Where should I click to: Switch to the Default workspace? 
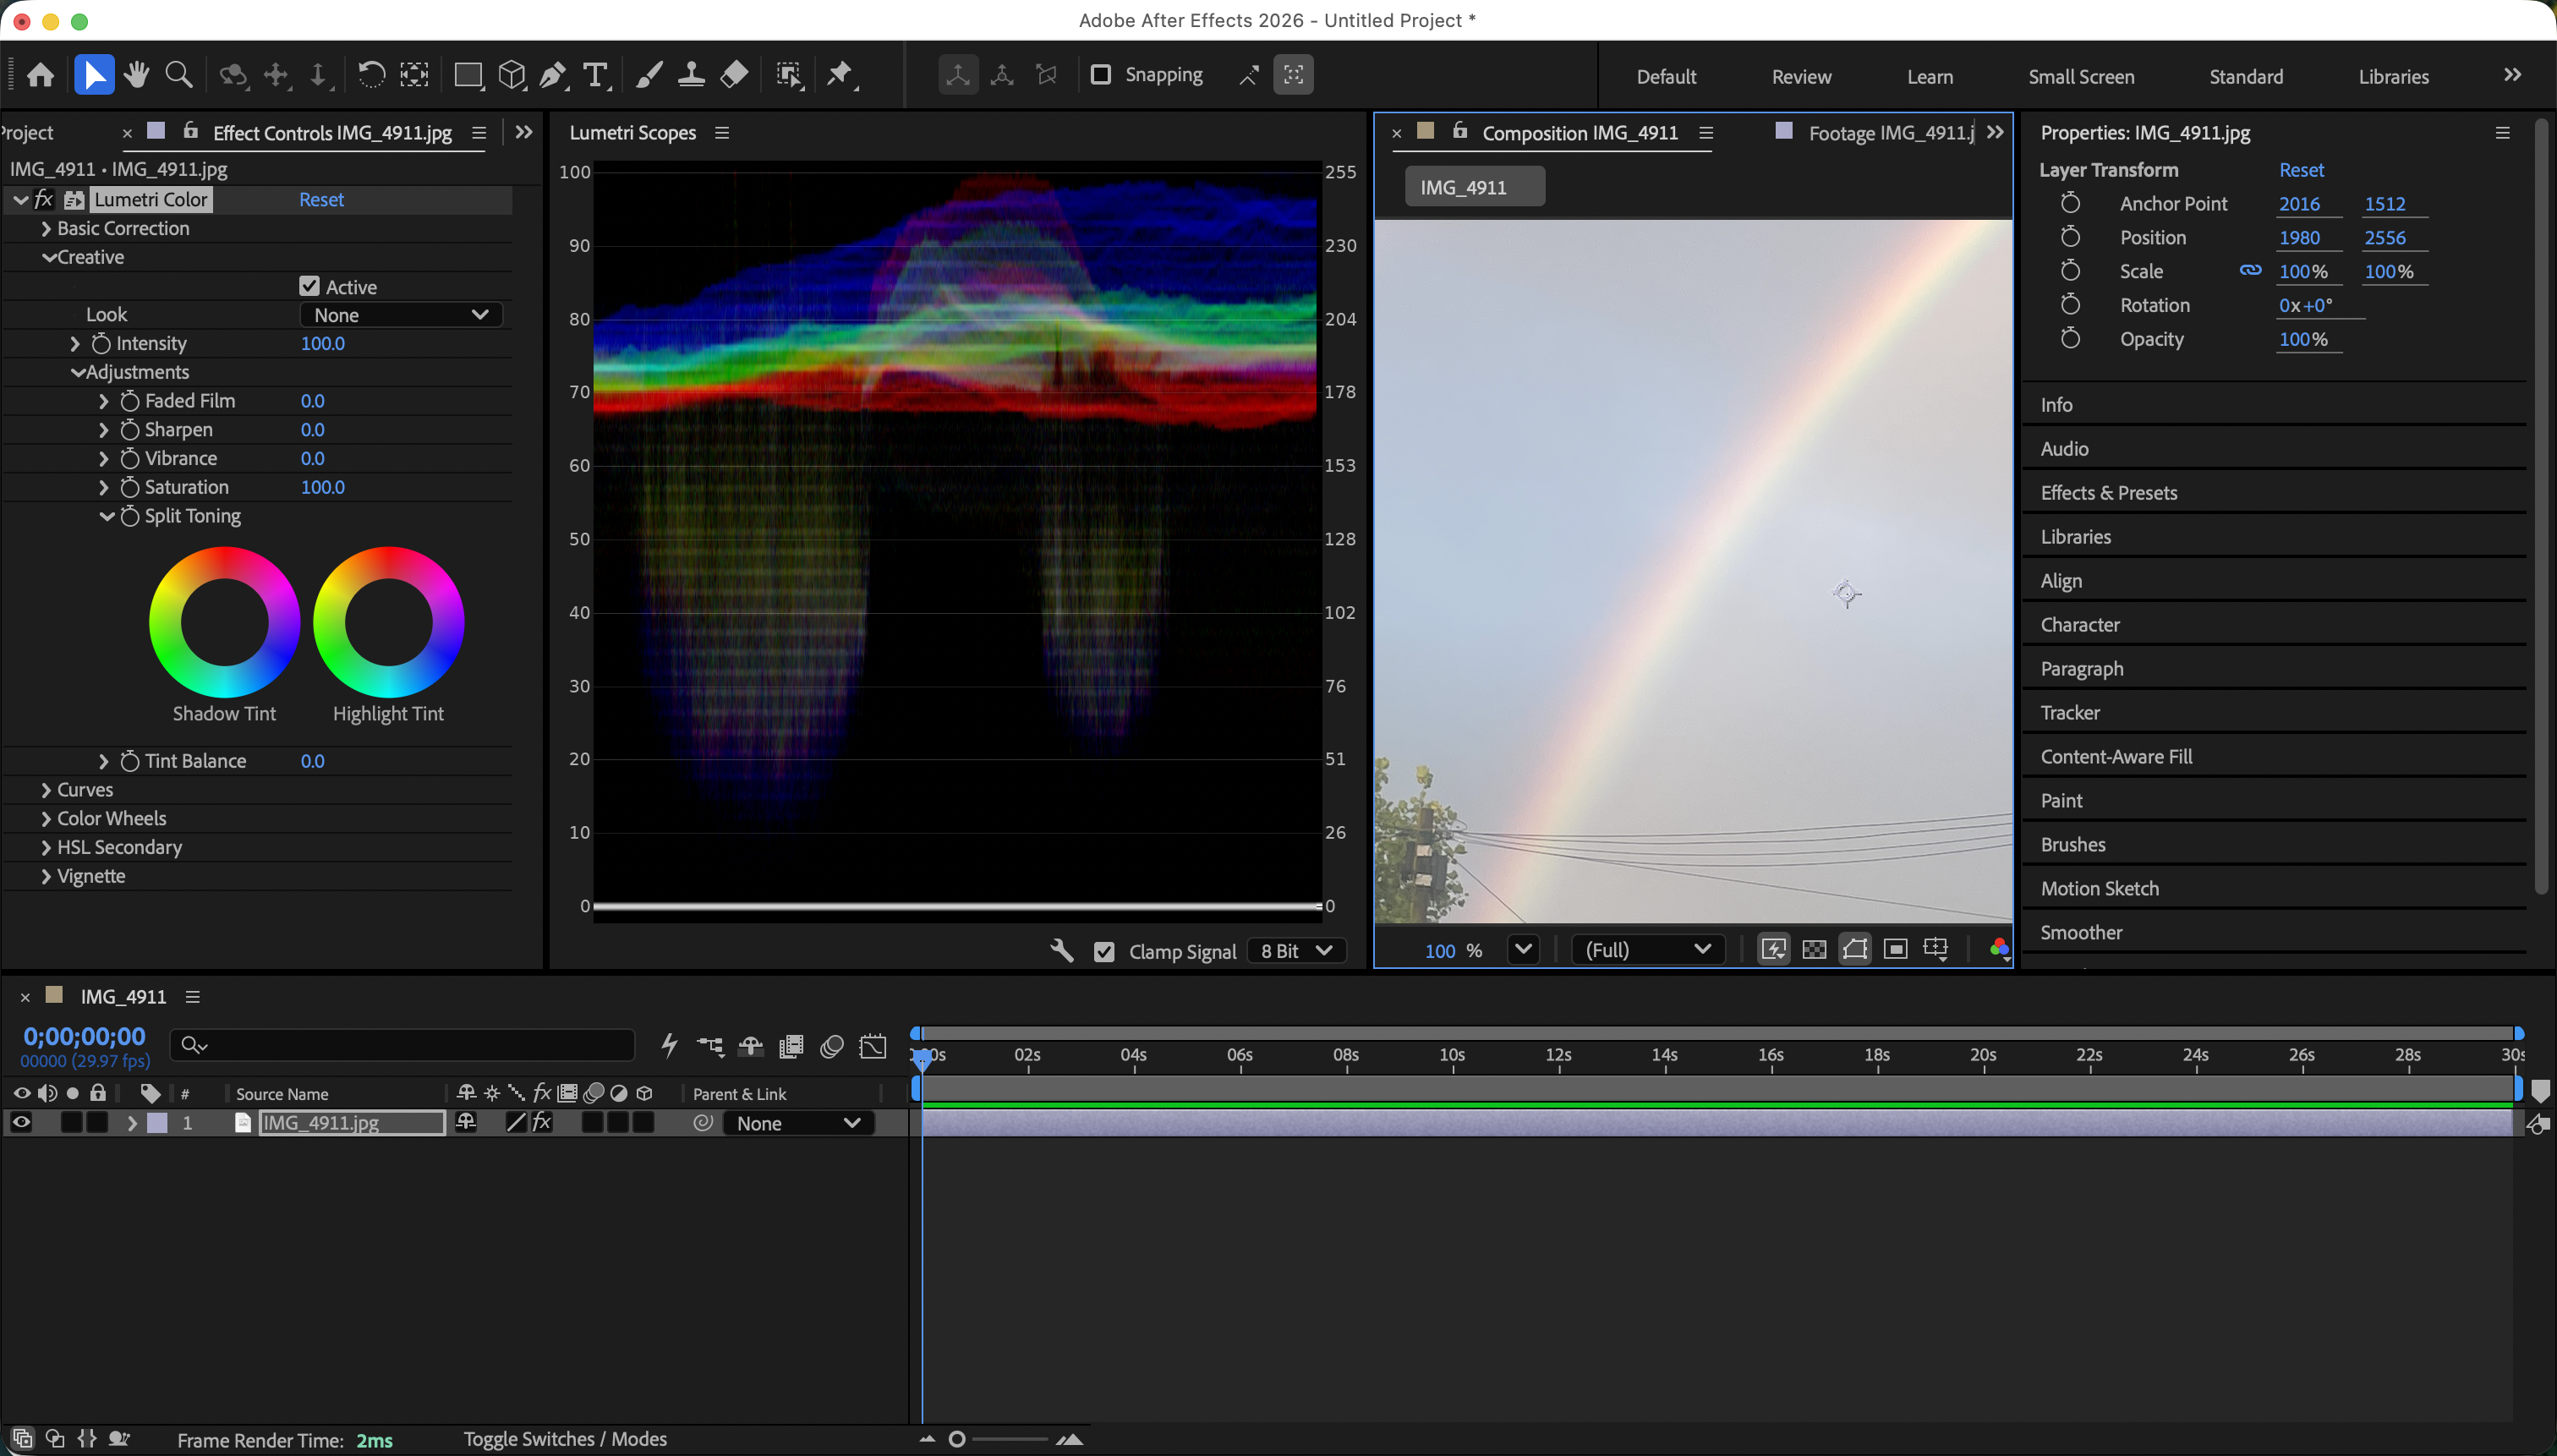tap(1666, 77)
